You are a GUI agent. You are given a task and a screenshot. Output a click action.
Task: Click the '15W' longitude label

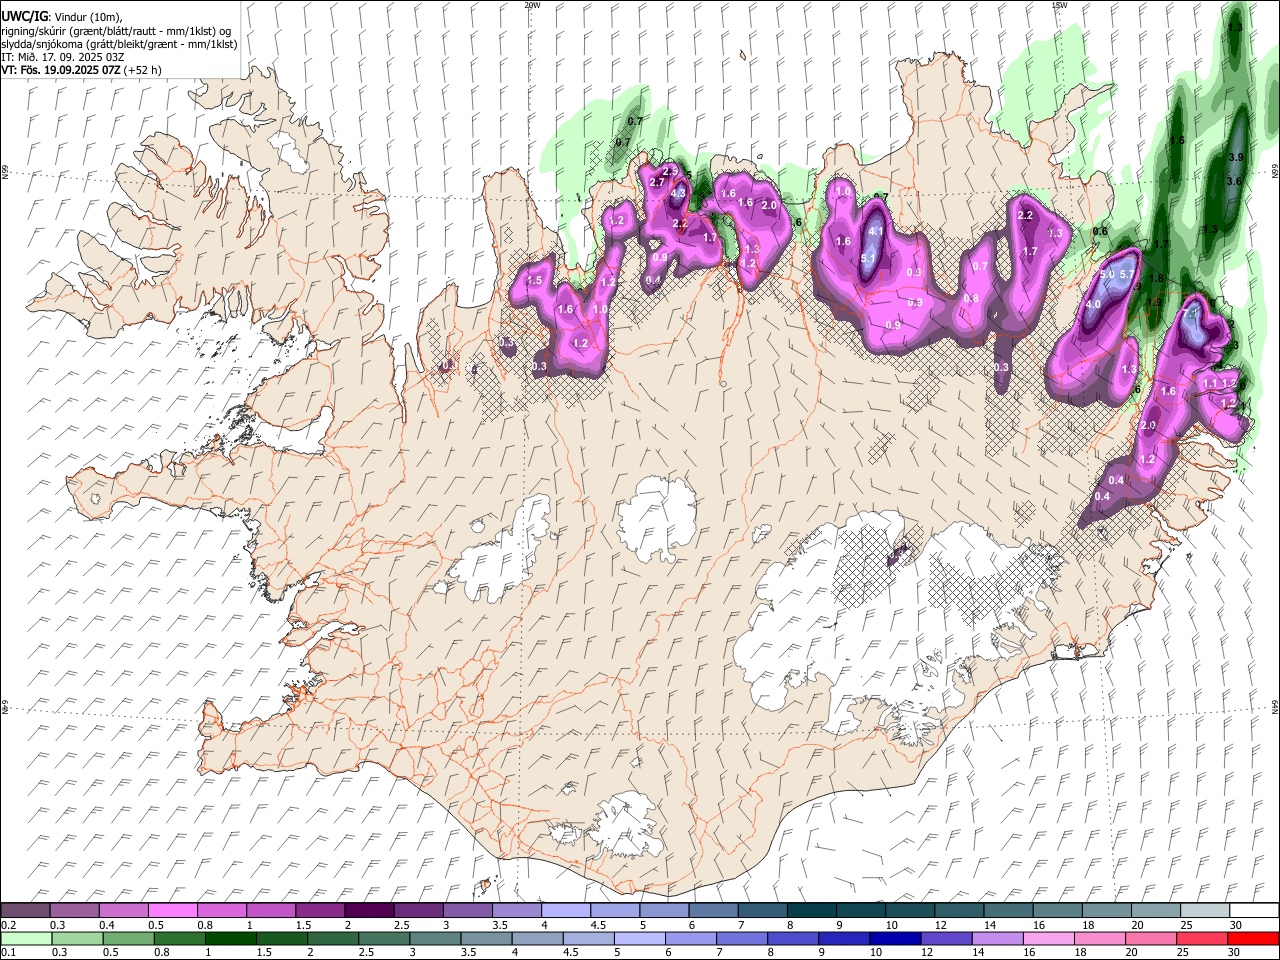1059,5
